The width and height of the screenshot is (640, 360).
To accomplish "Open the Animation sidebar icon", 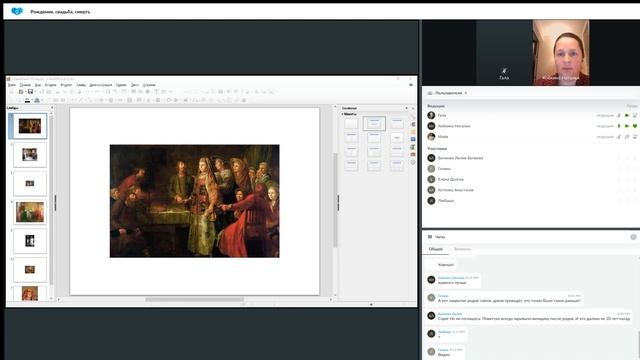I will click(413, 132).
